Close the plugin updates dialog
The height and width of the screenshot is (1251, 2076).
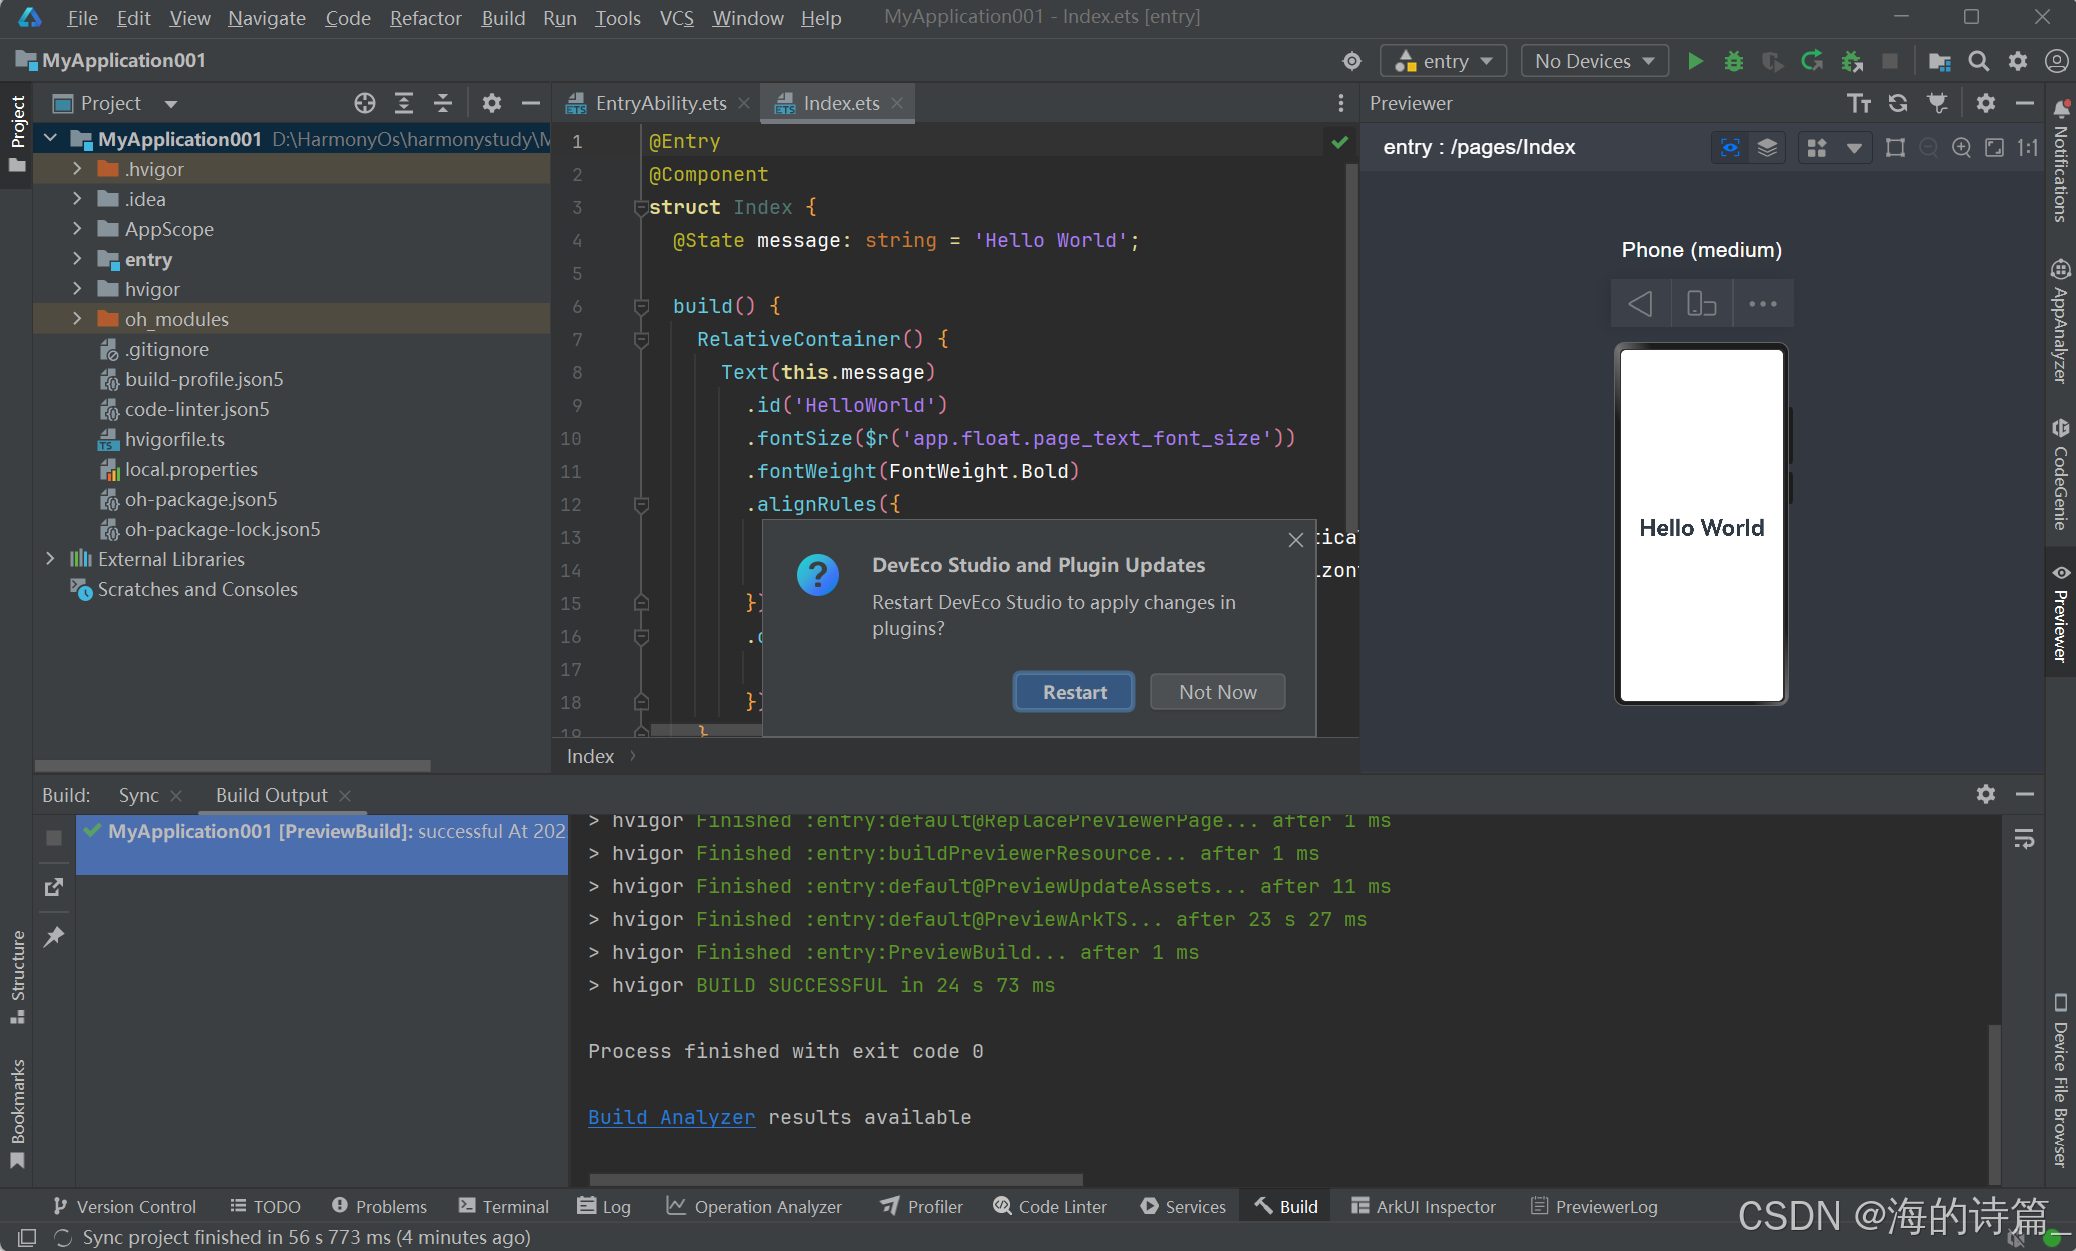pyautogui.click(x=1296, y=540)
